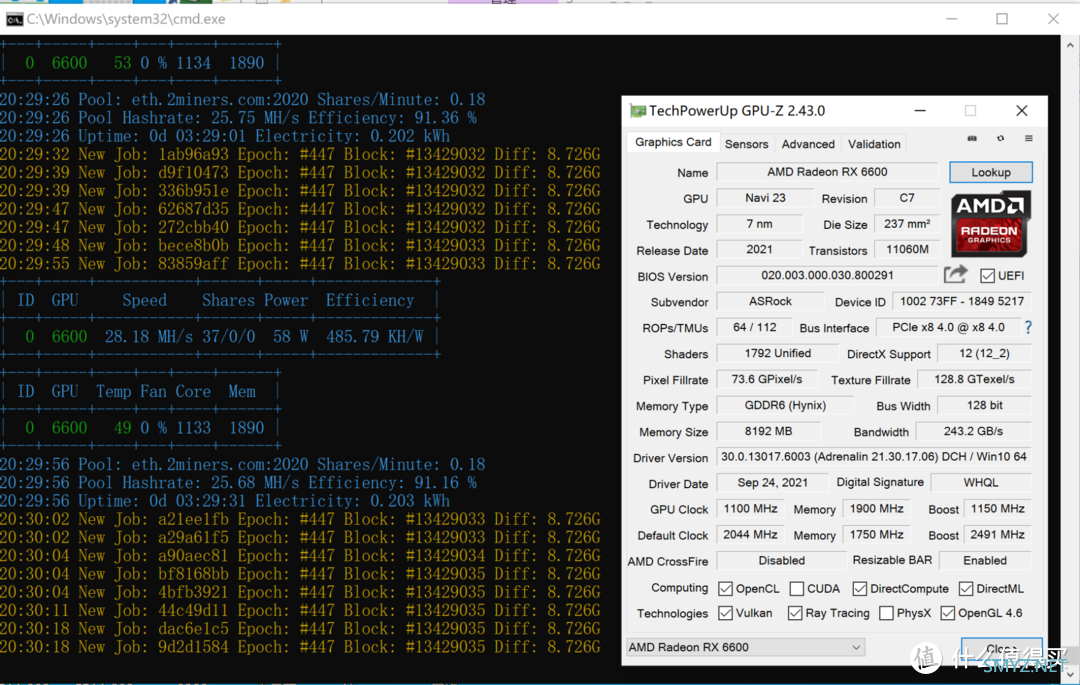
Task: Click the Transistors value 11060M
Action: pyautogui.click(x=907, y=250)
